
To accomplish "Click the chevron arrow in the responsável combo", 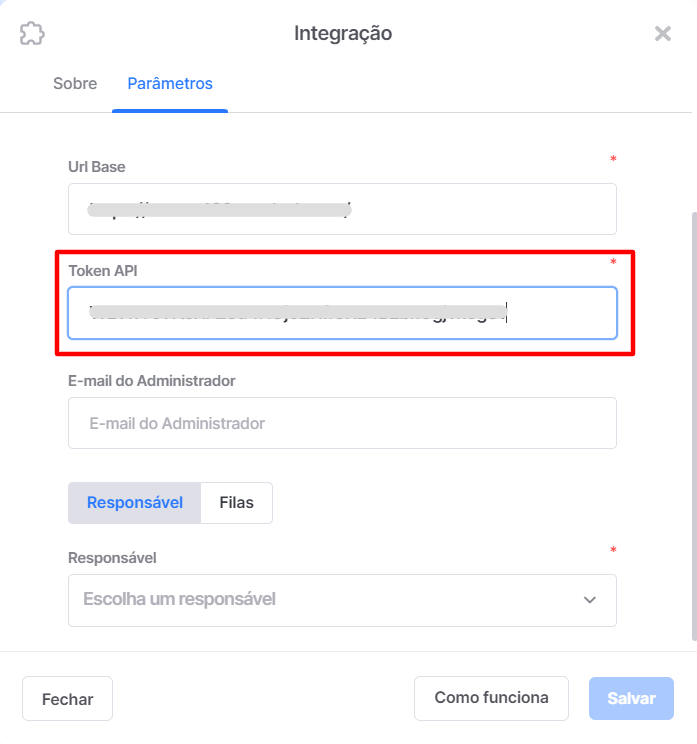I will [589, 600].
